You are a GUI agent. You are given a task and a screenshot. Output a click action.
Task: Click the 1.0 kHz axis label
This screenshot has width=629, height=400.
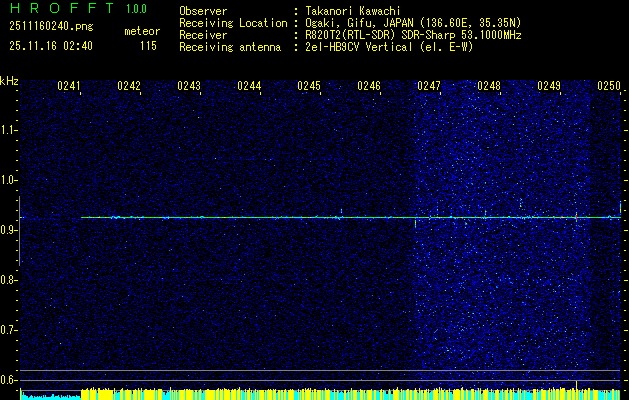8,181
